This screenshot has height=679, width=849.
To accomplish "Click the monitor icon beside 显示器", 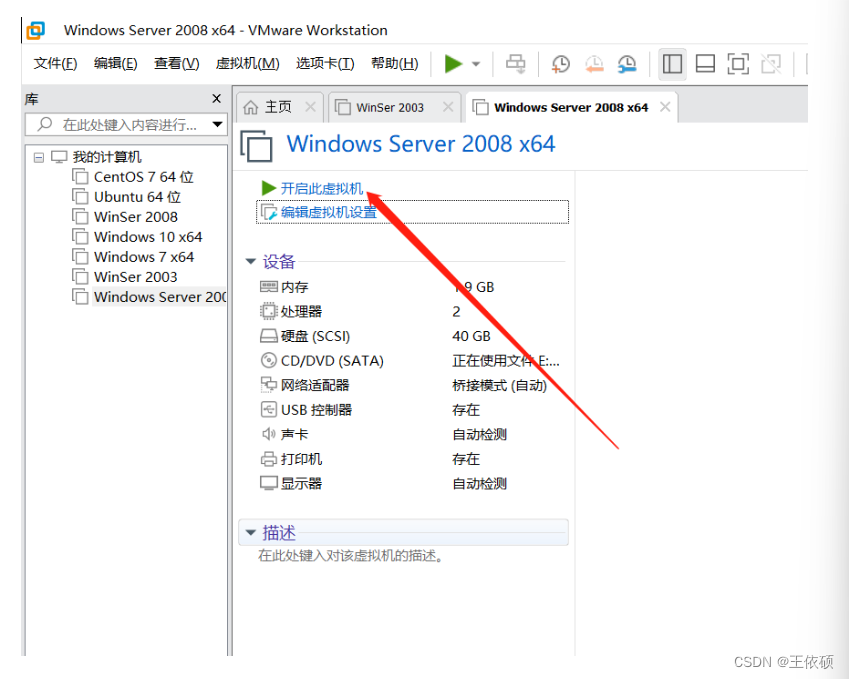I will pos(269,484).
